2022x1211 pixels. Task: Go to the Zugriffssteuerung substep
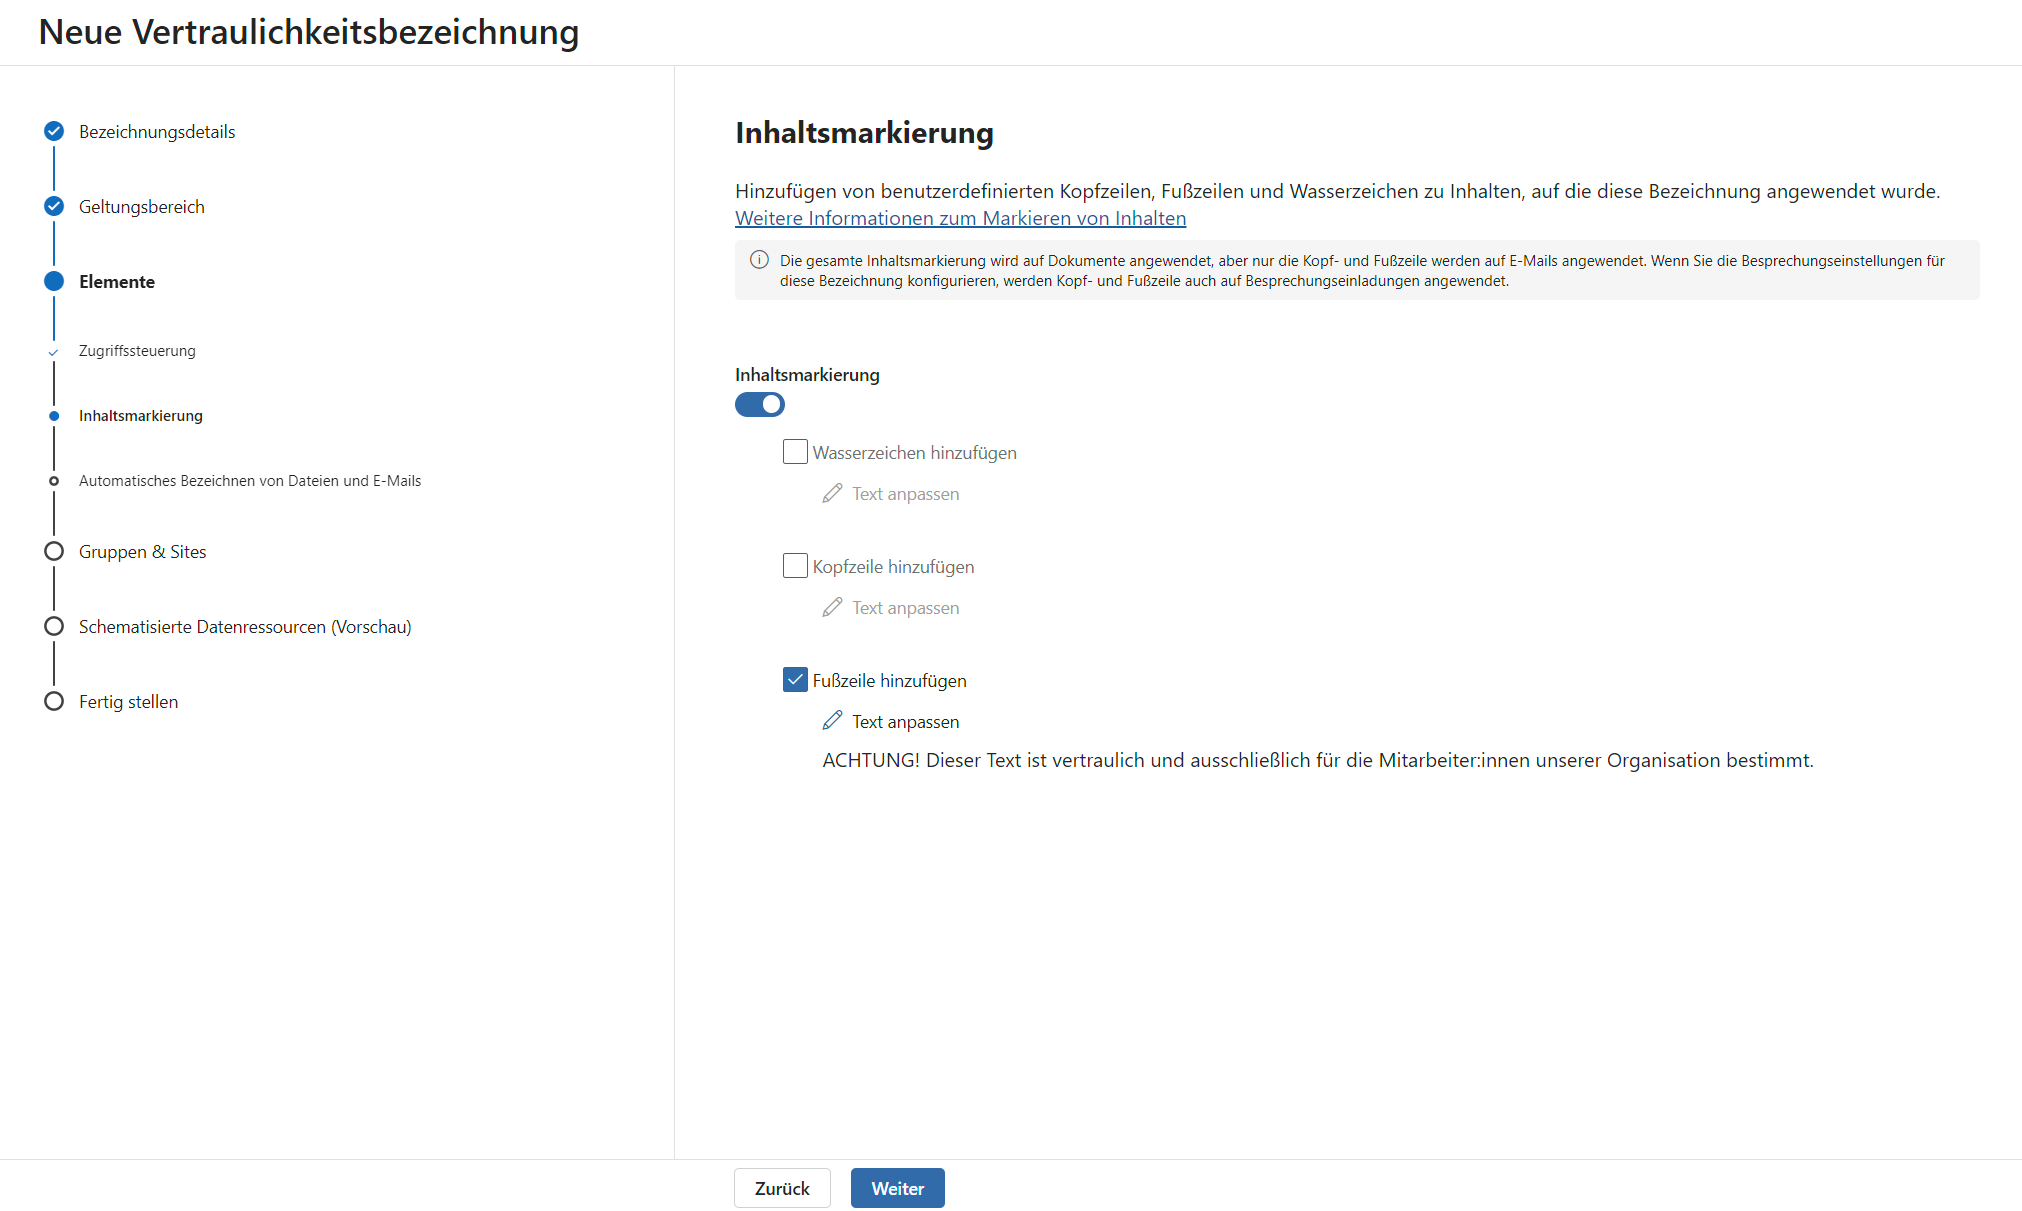[x=137, y=351]
